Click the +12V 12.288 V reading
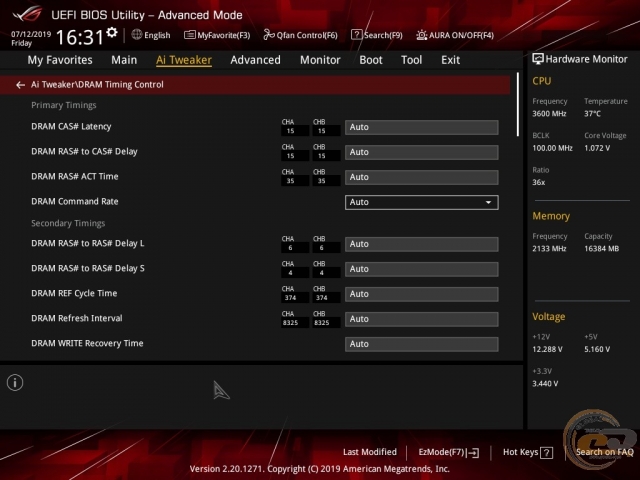Viewport: 640px width, 480px height. point(547,350)
